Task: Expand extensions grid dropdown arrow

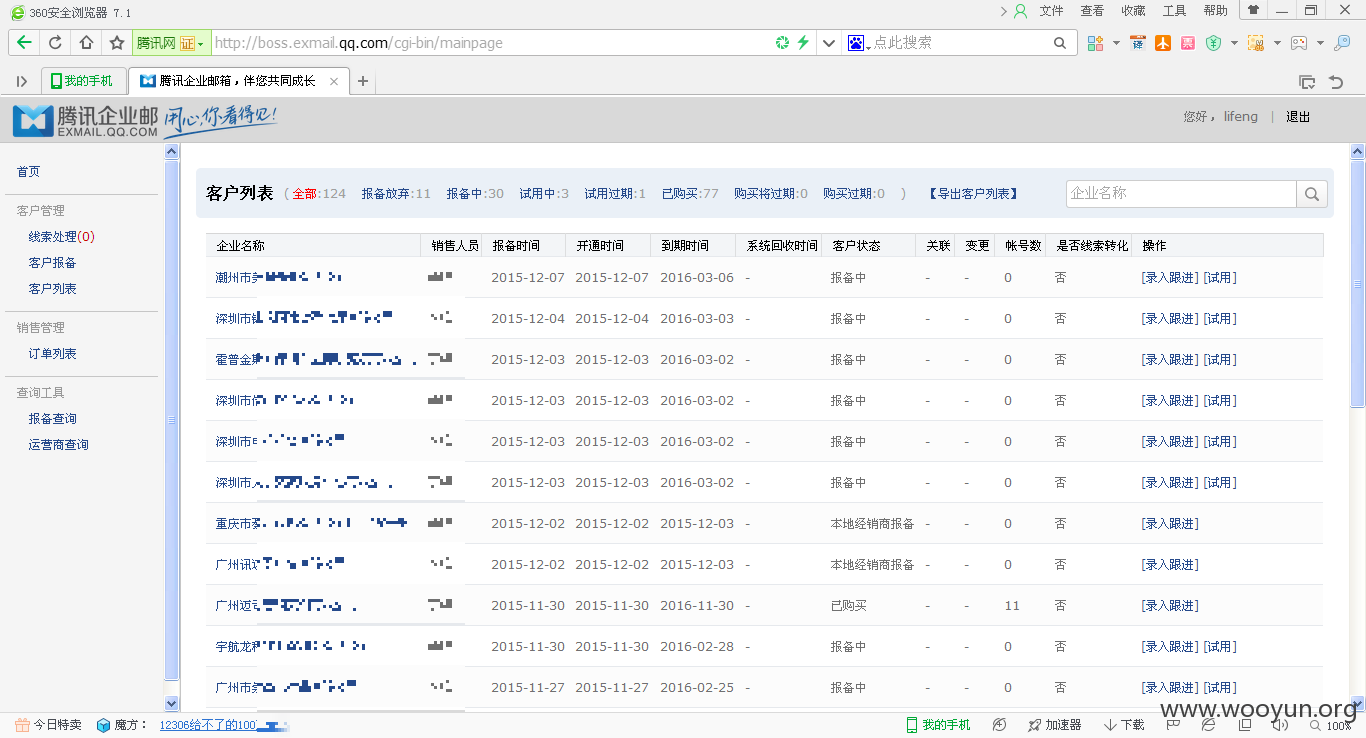Action: (1116, 43)
